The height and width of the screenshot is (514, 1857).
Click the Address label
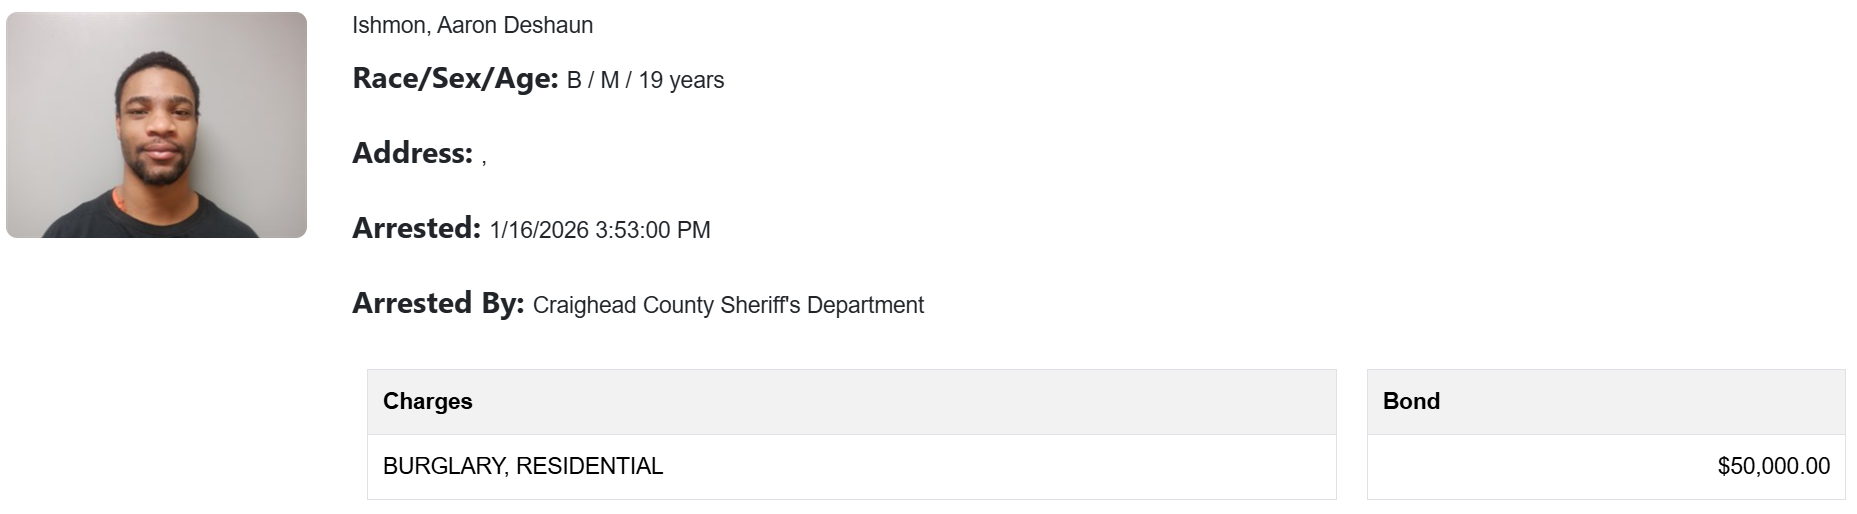tap(412, 154)
